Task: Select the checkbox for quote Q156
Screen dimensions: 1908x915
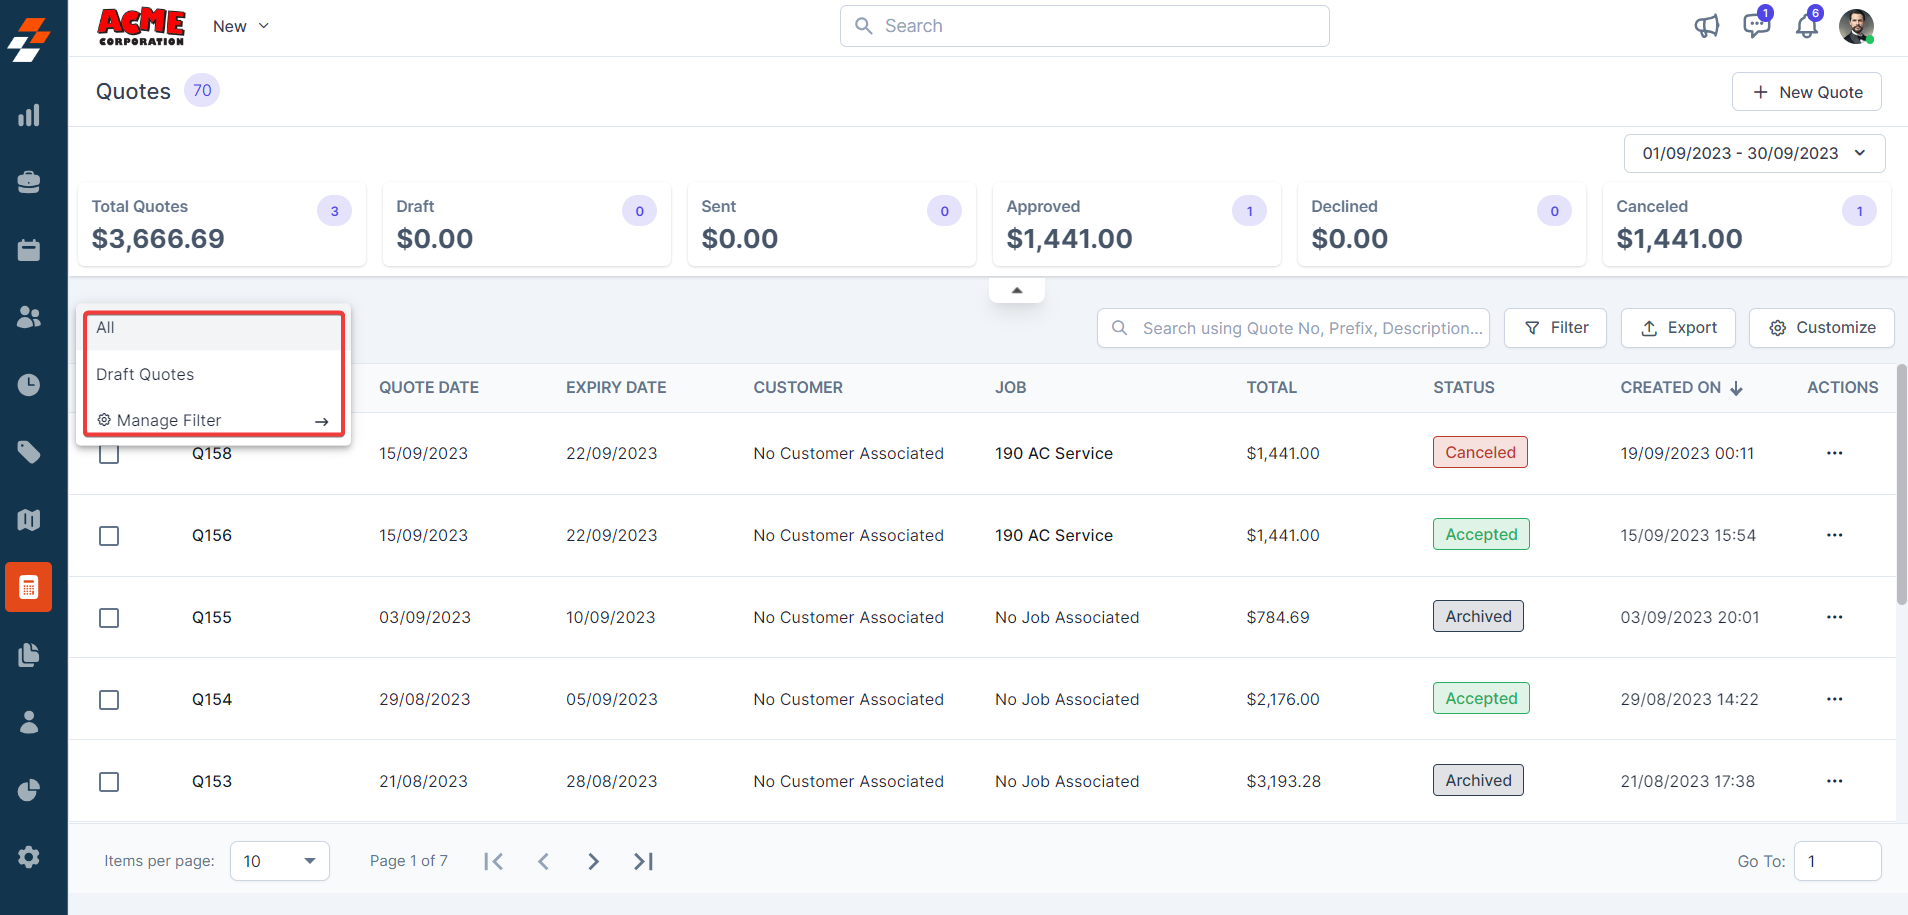Action: 109,536
